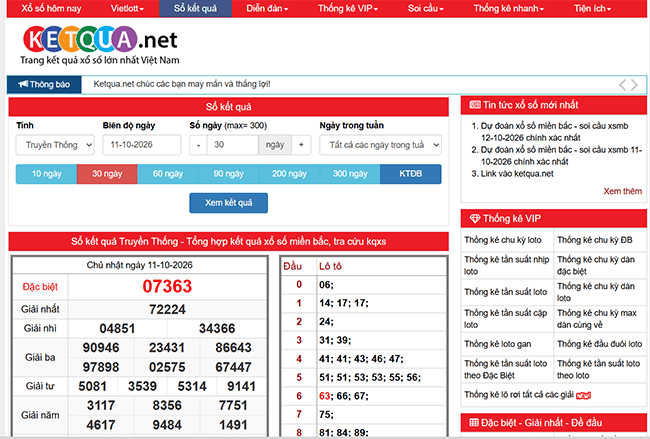
Task: Decrease number of days with minus button
Action: [199, 145]
